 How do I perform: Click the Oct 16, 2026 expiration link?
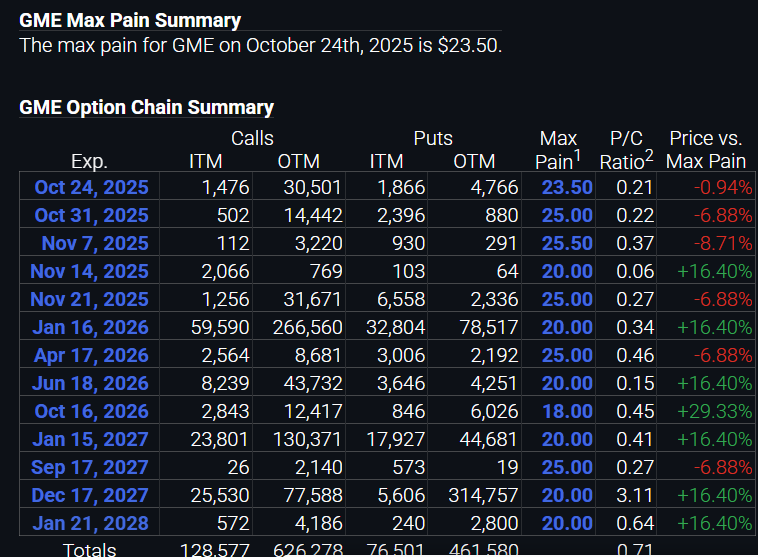click(91, 411)
